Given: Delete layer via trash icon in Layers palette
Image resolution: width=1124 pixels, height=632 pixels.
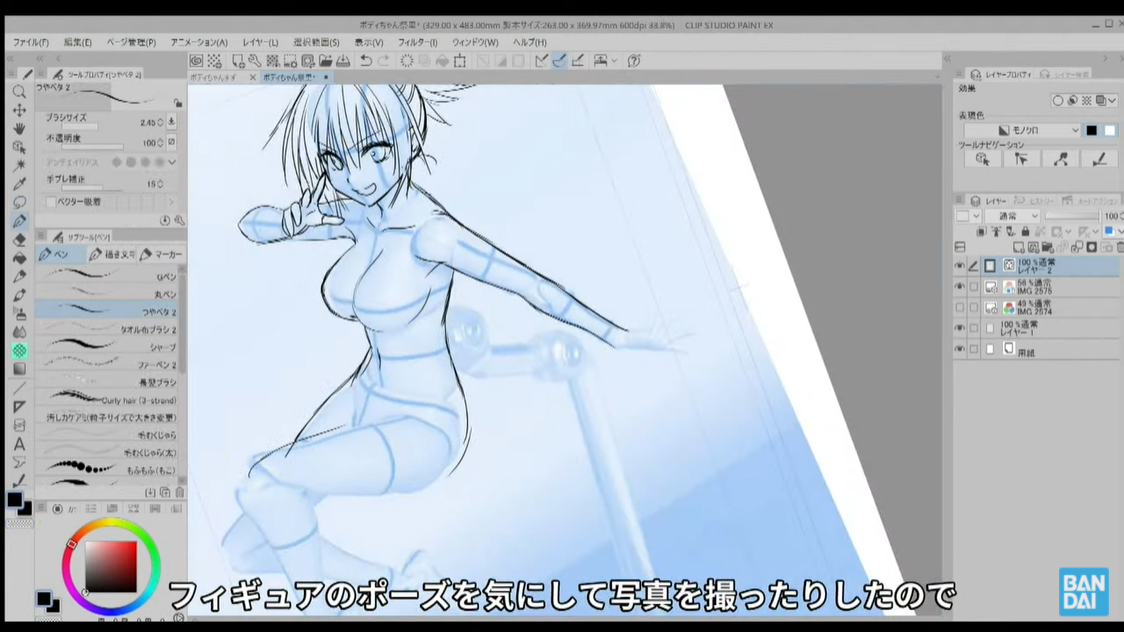Looking at the screenshot, I should coord(1118,246).
